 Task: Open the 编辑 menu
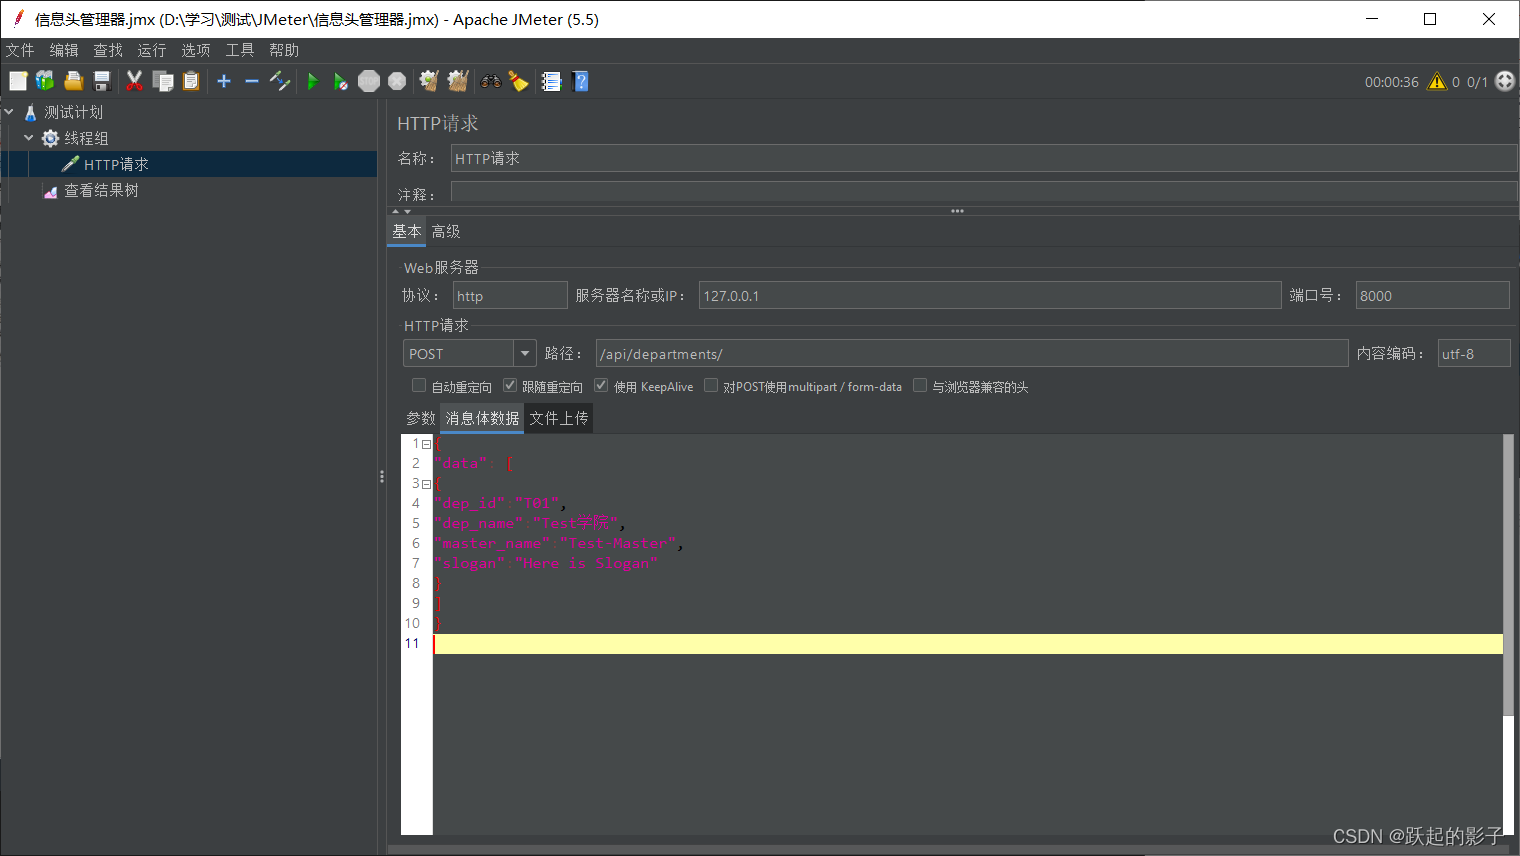pos(64,50)
